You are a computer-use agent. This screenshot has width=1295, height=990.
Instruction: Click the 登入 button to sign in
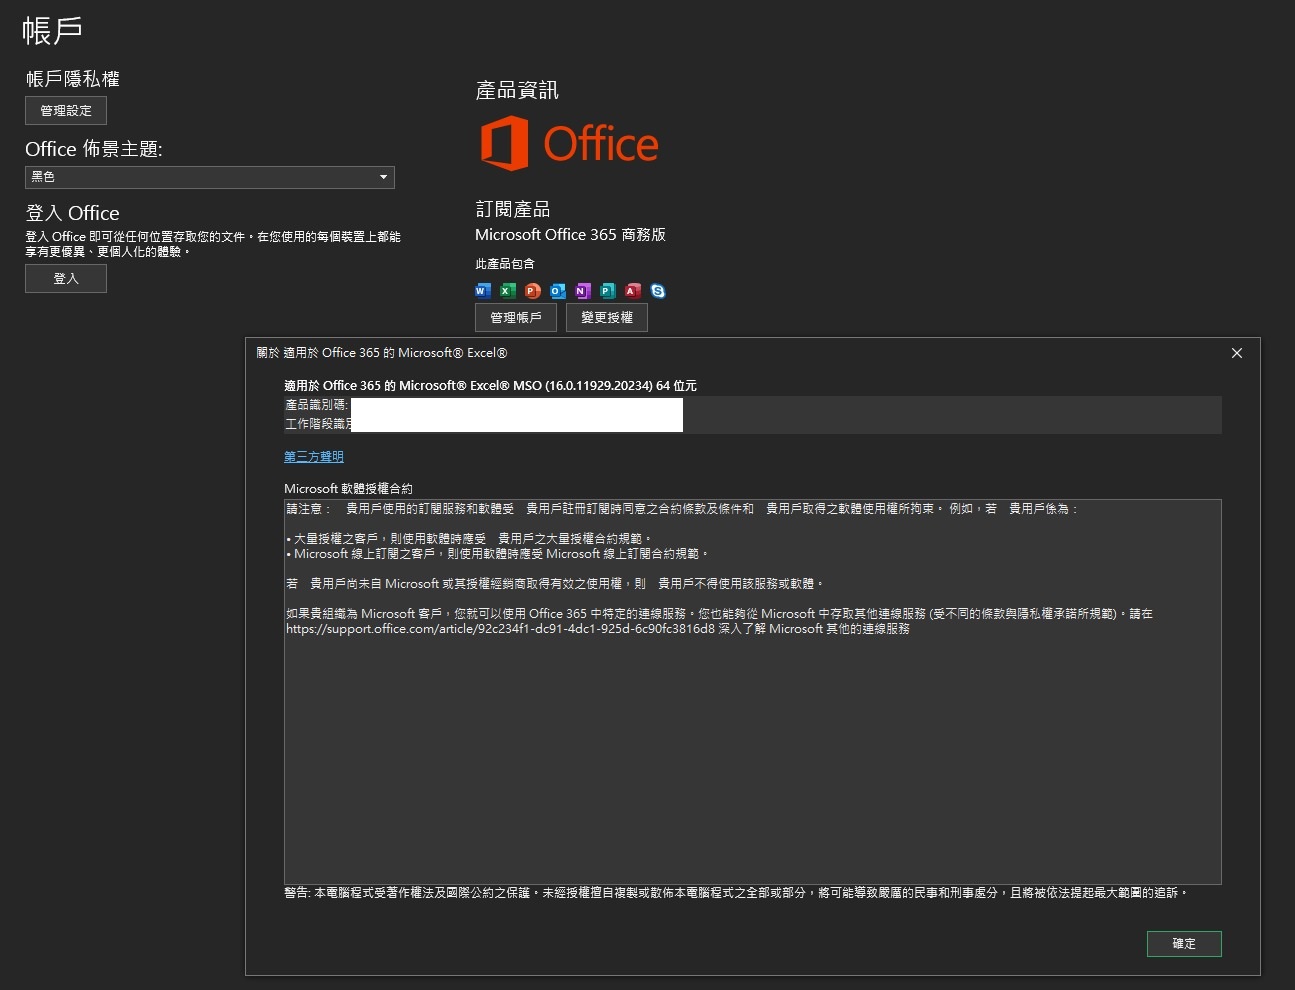(66, 279)
